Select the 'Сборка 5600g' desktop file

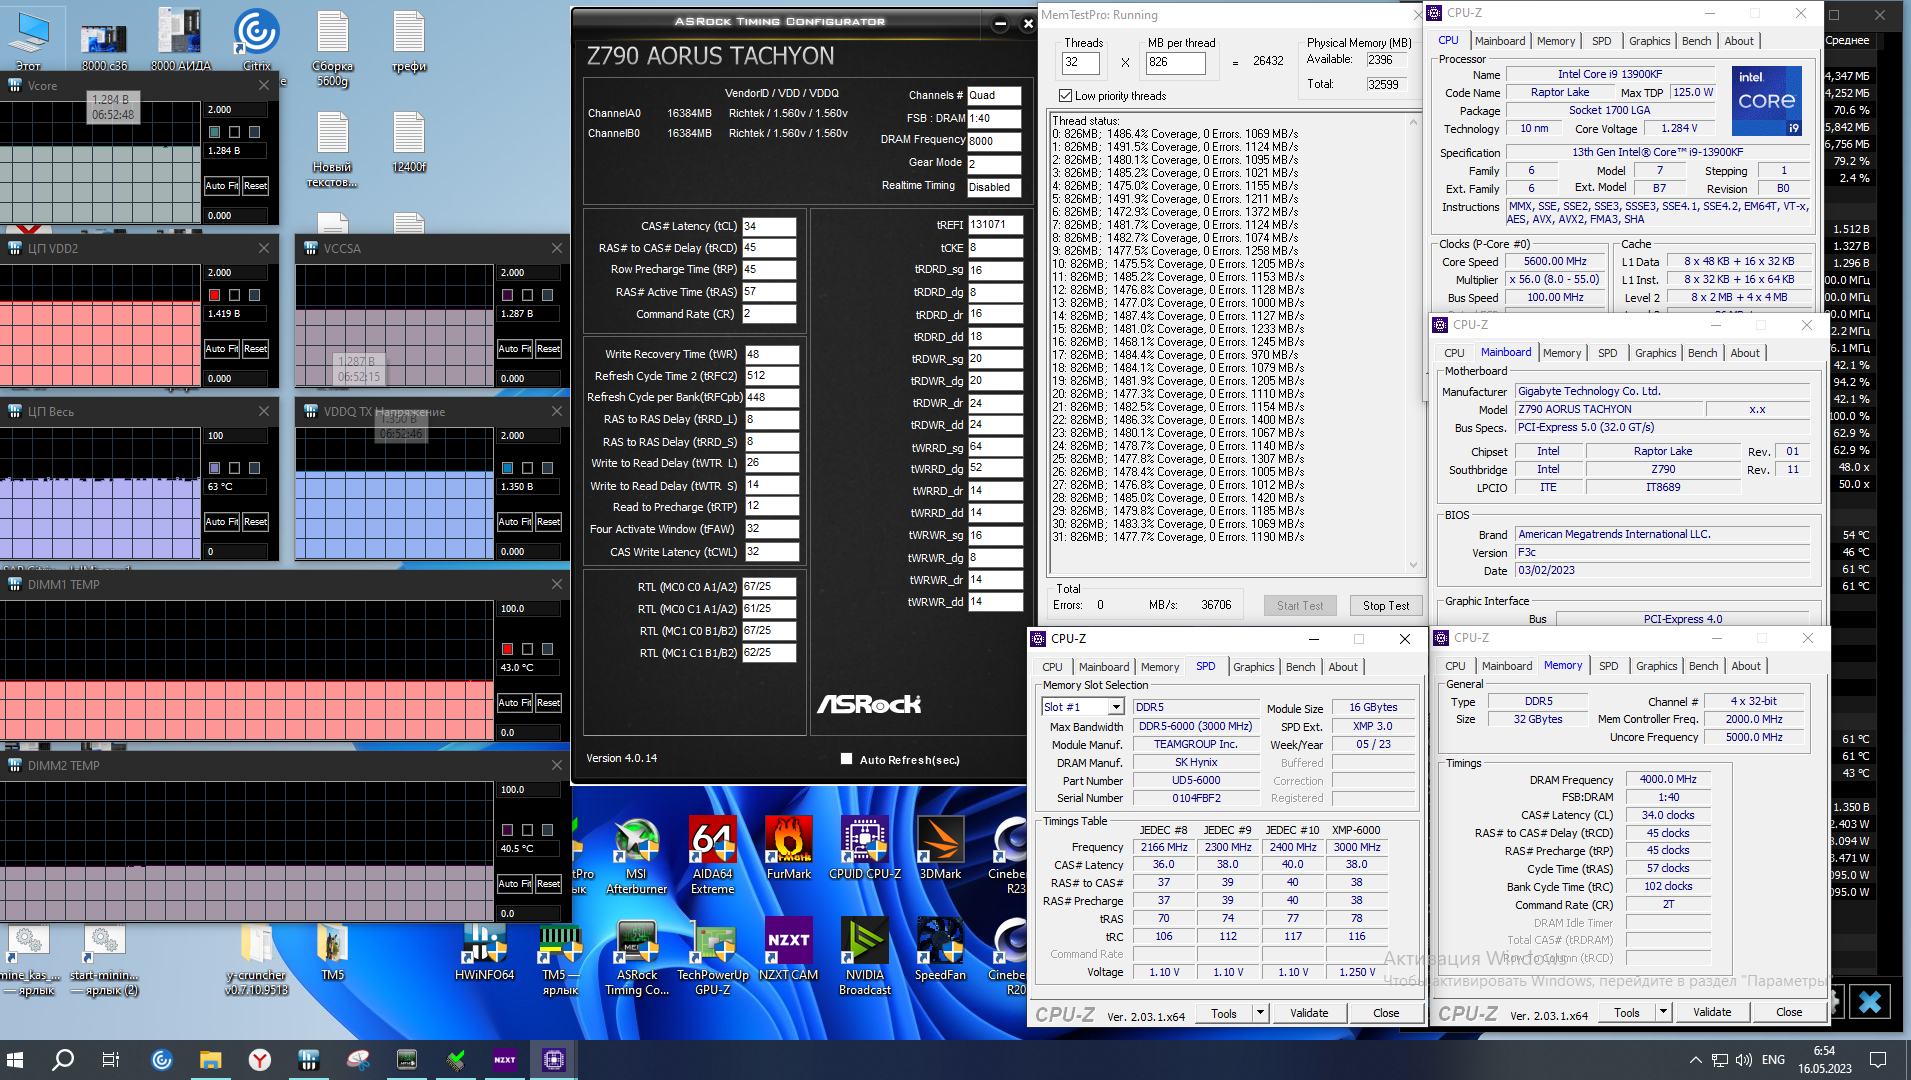tap(333, 48)
